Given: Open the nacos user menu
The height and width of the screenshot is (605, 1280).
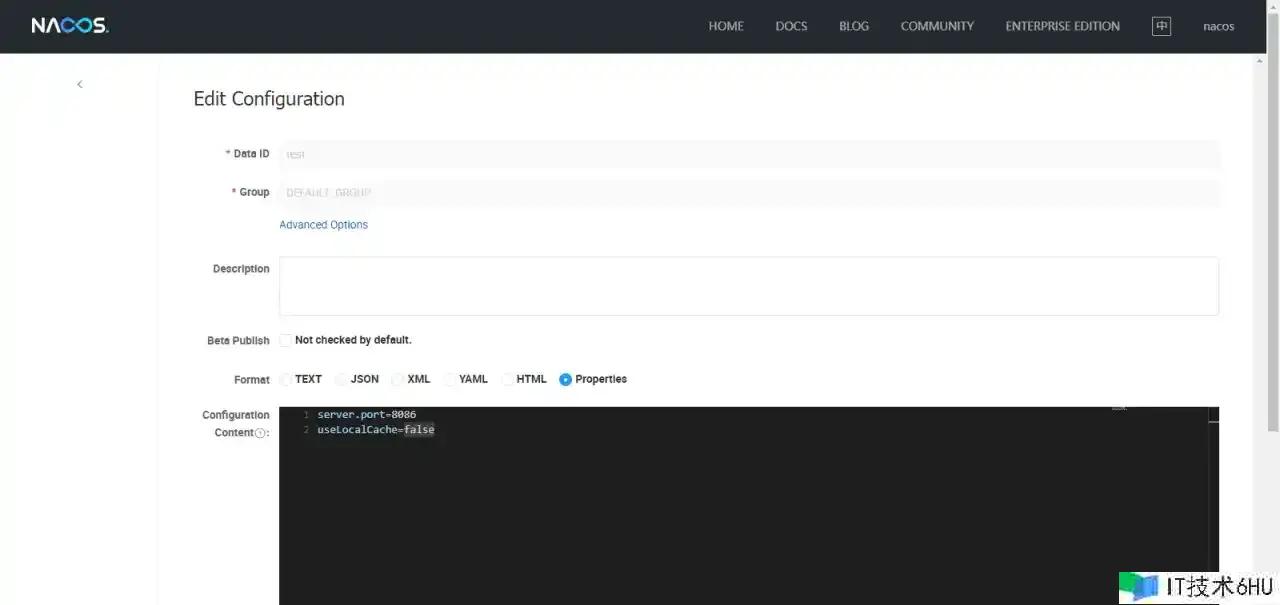Looking at the screenshot, I should click(1218, 26).
